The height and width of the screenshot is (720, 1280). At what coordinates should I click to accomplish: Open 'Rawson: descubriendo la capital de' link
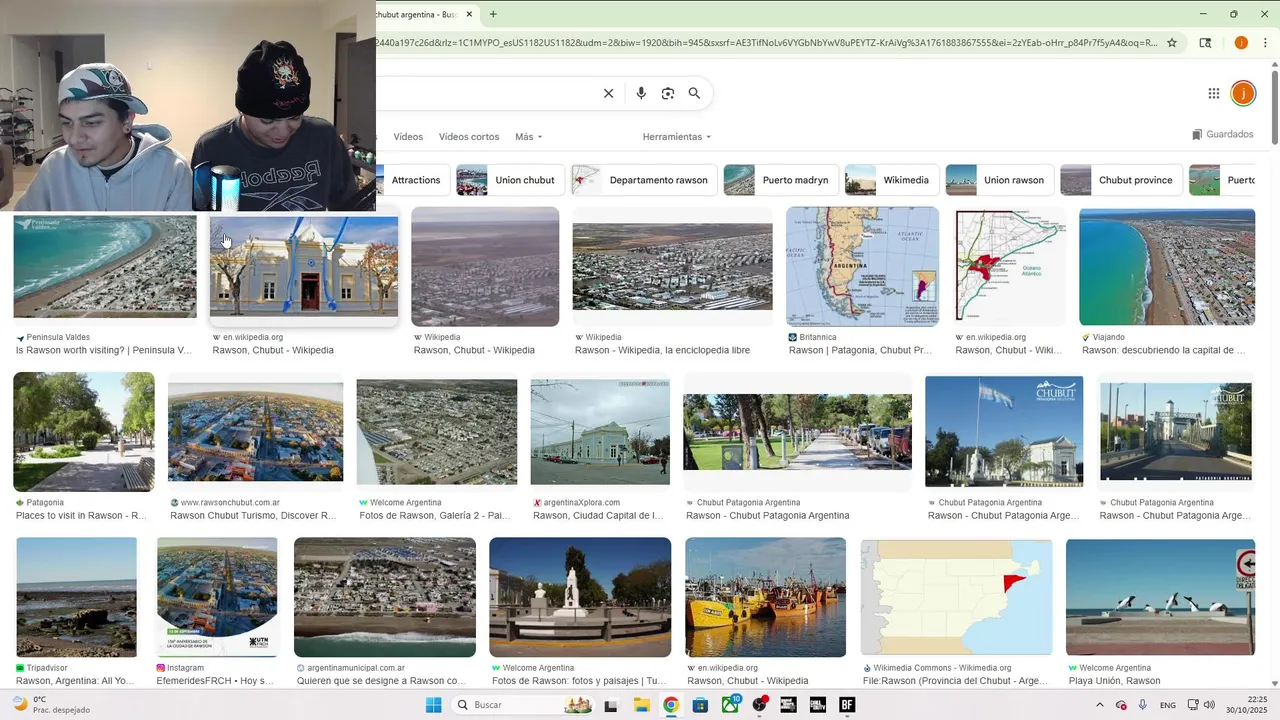[1164, 351]
